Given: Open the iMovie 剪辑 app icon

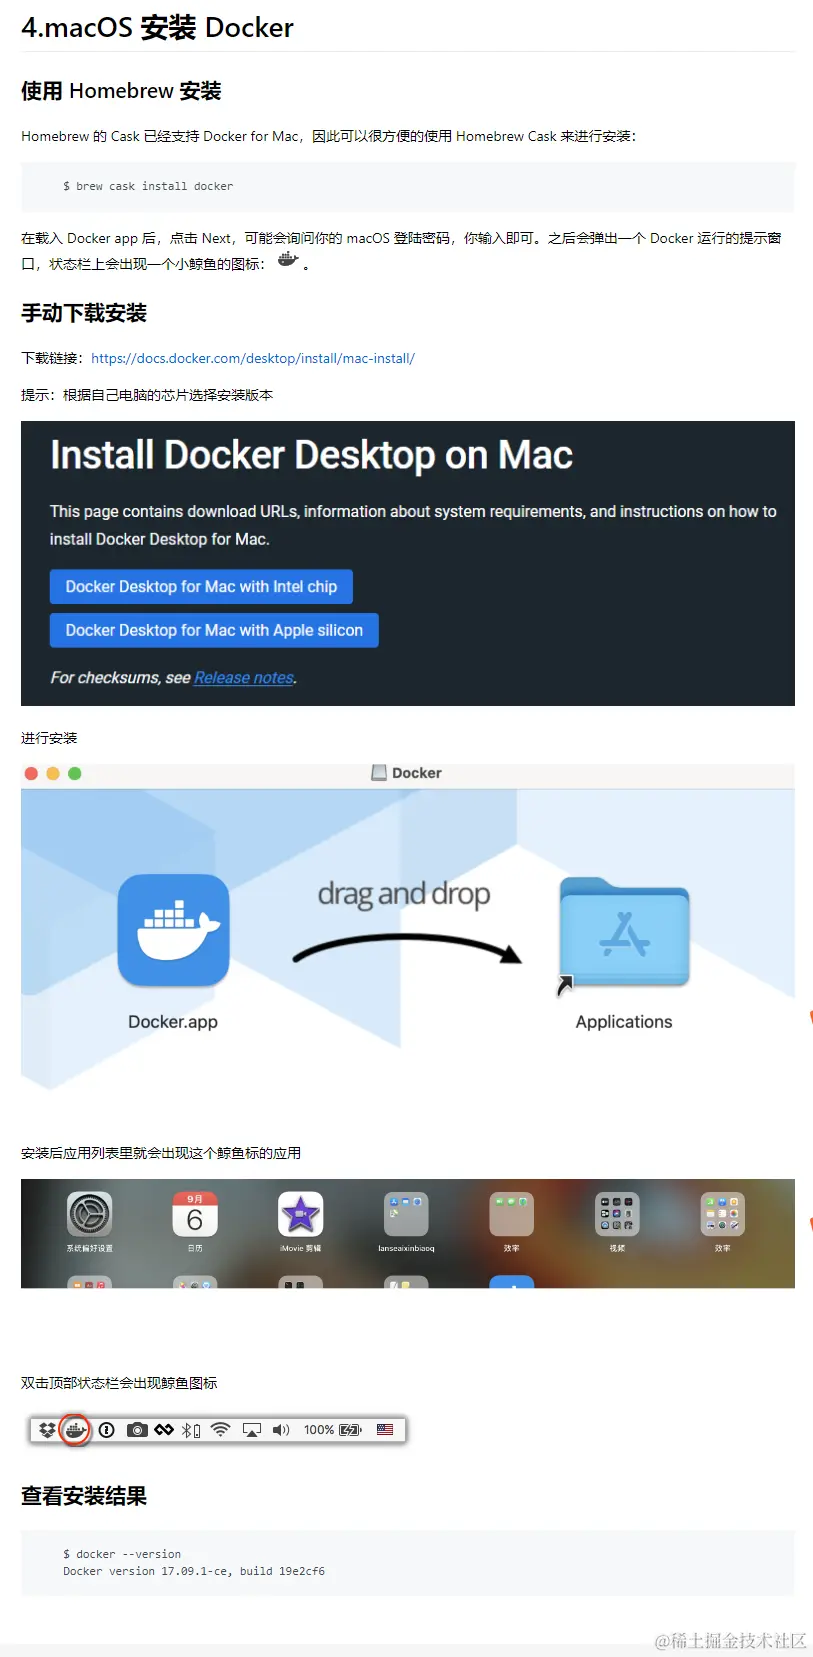Looking at the screenshot, I should pos(300,1214).
